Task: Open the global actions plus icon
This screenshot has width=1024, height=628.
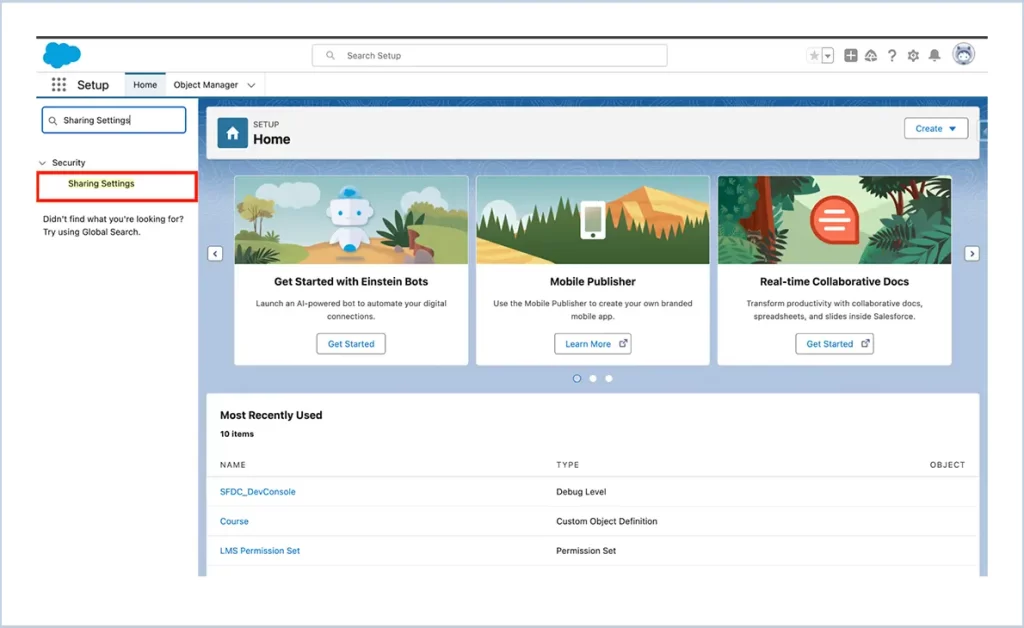Action: tap(850, 55)
